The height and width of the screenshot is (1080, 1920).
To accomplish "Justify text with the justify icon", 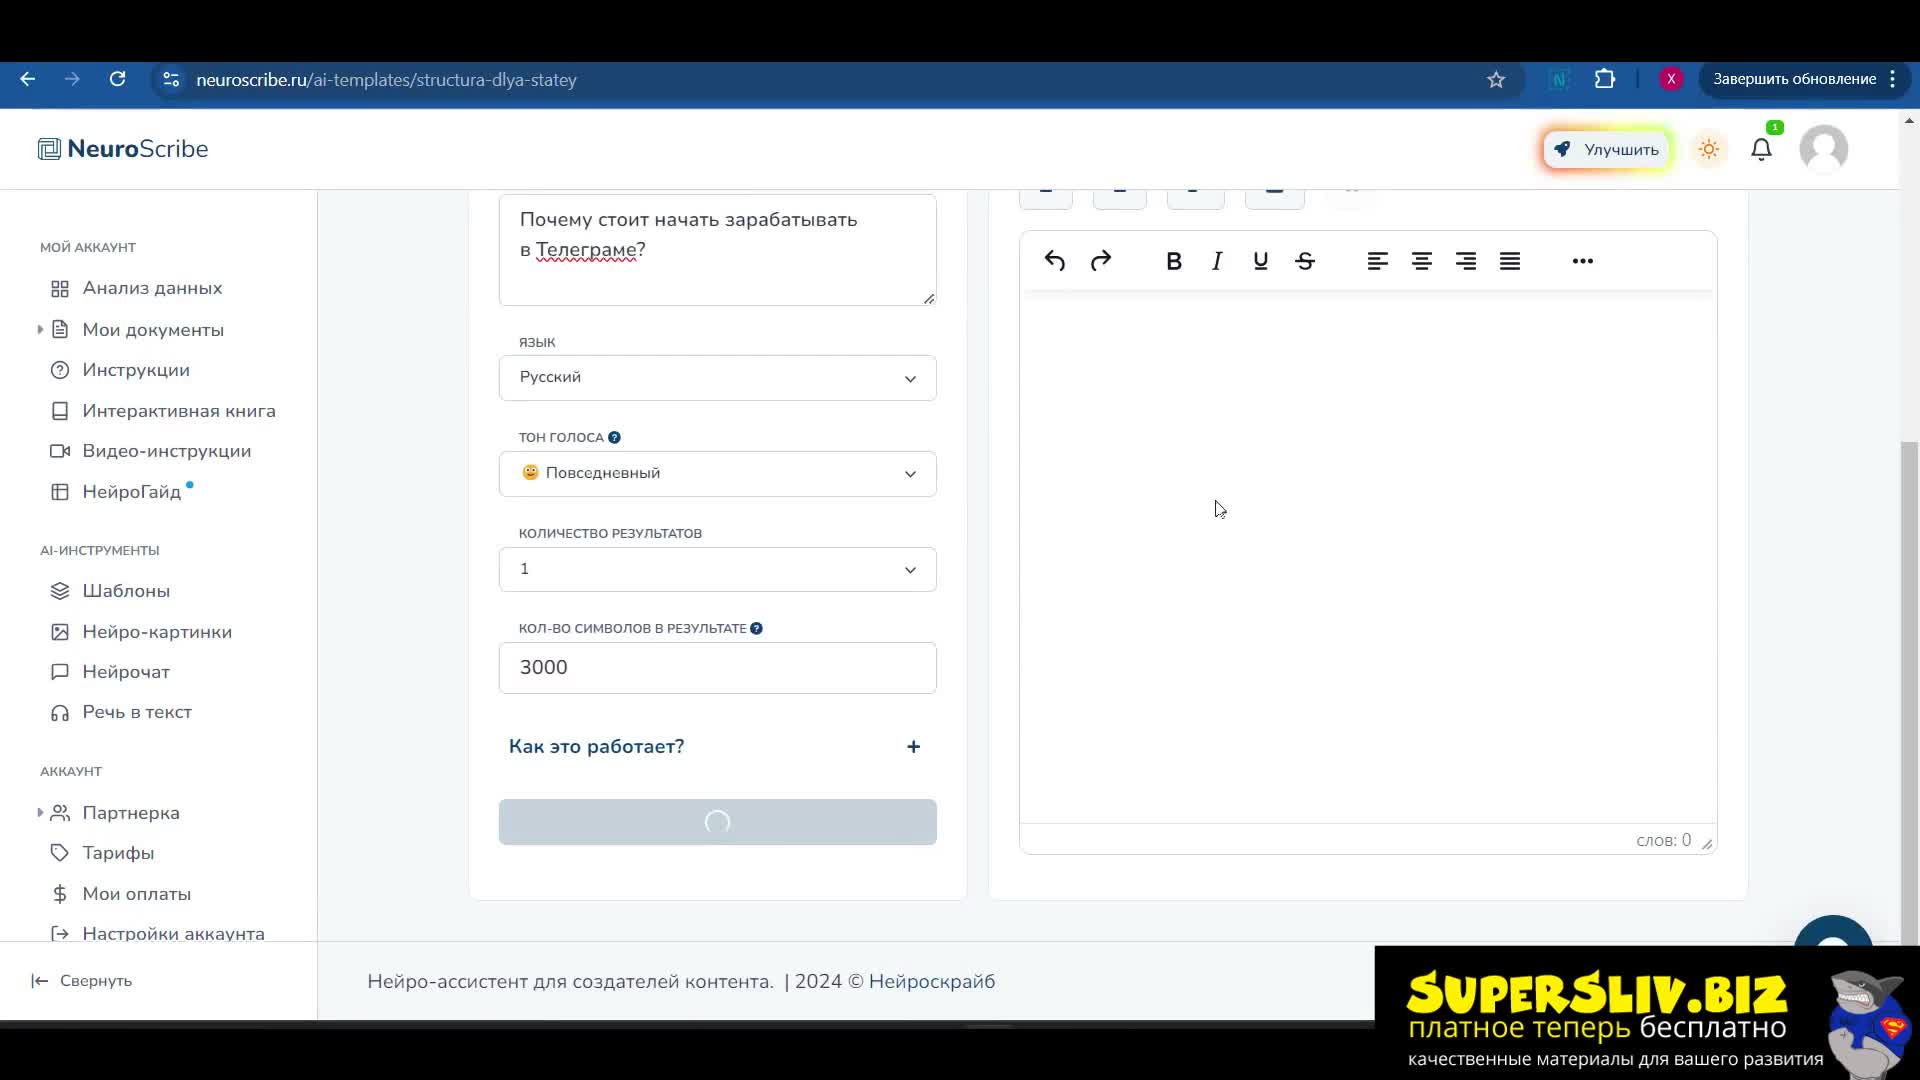I will (x=1510, y=261).
